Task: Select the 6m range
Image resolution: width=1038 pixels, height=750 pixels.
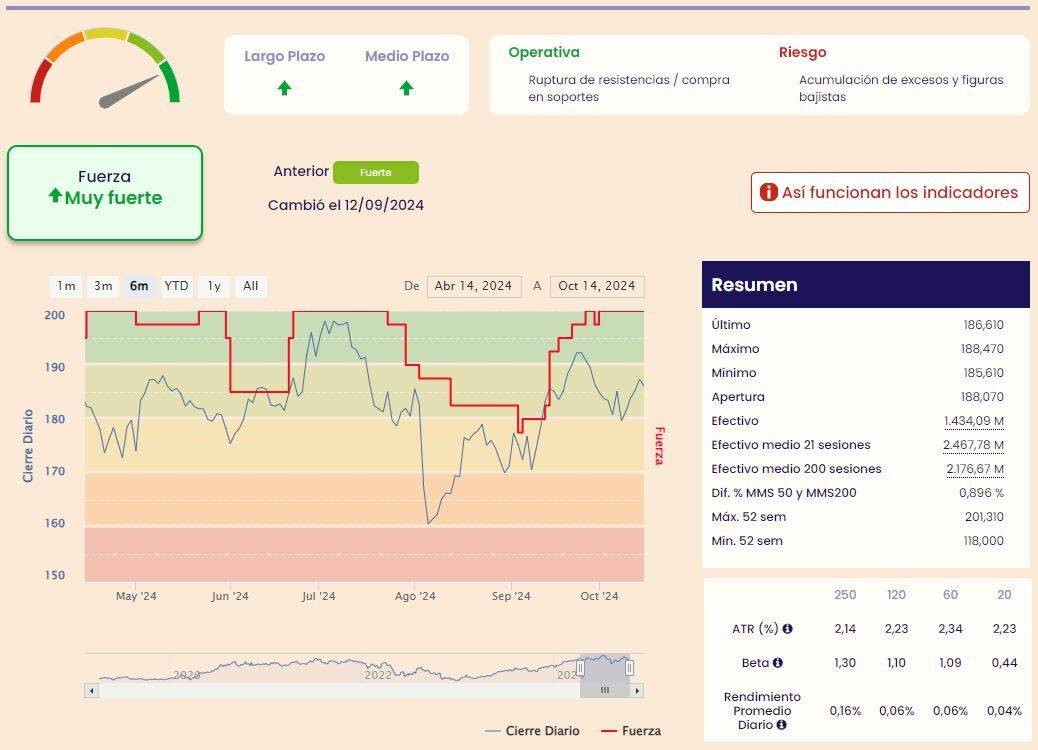Action: 139,286
